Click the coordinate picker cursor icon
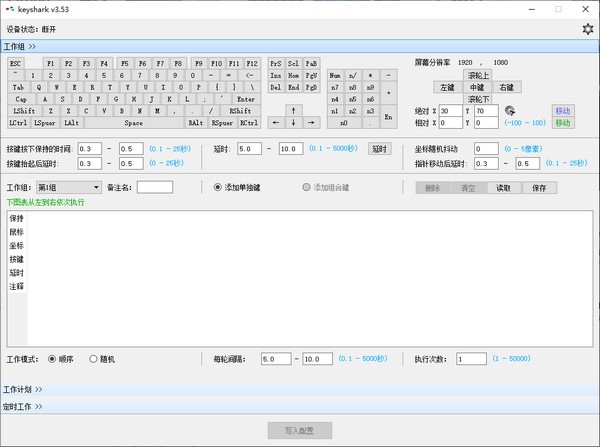Image resolution: width=600 pixels, height=447 pixels. click(x=509, y=110)
